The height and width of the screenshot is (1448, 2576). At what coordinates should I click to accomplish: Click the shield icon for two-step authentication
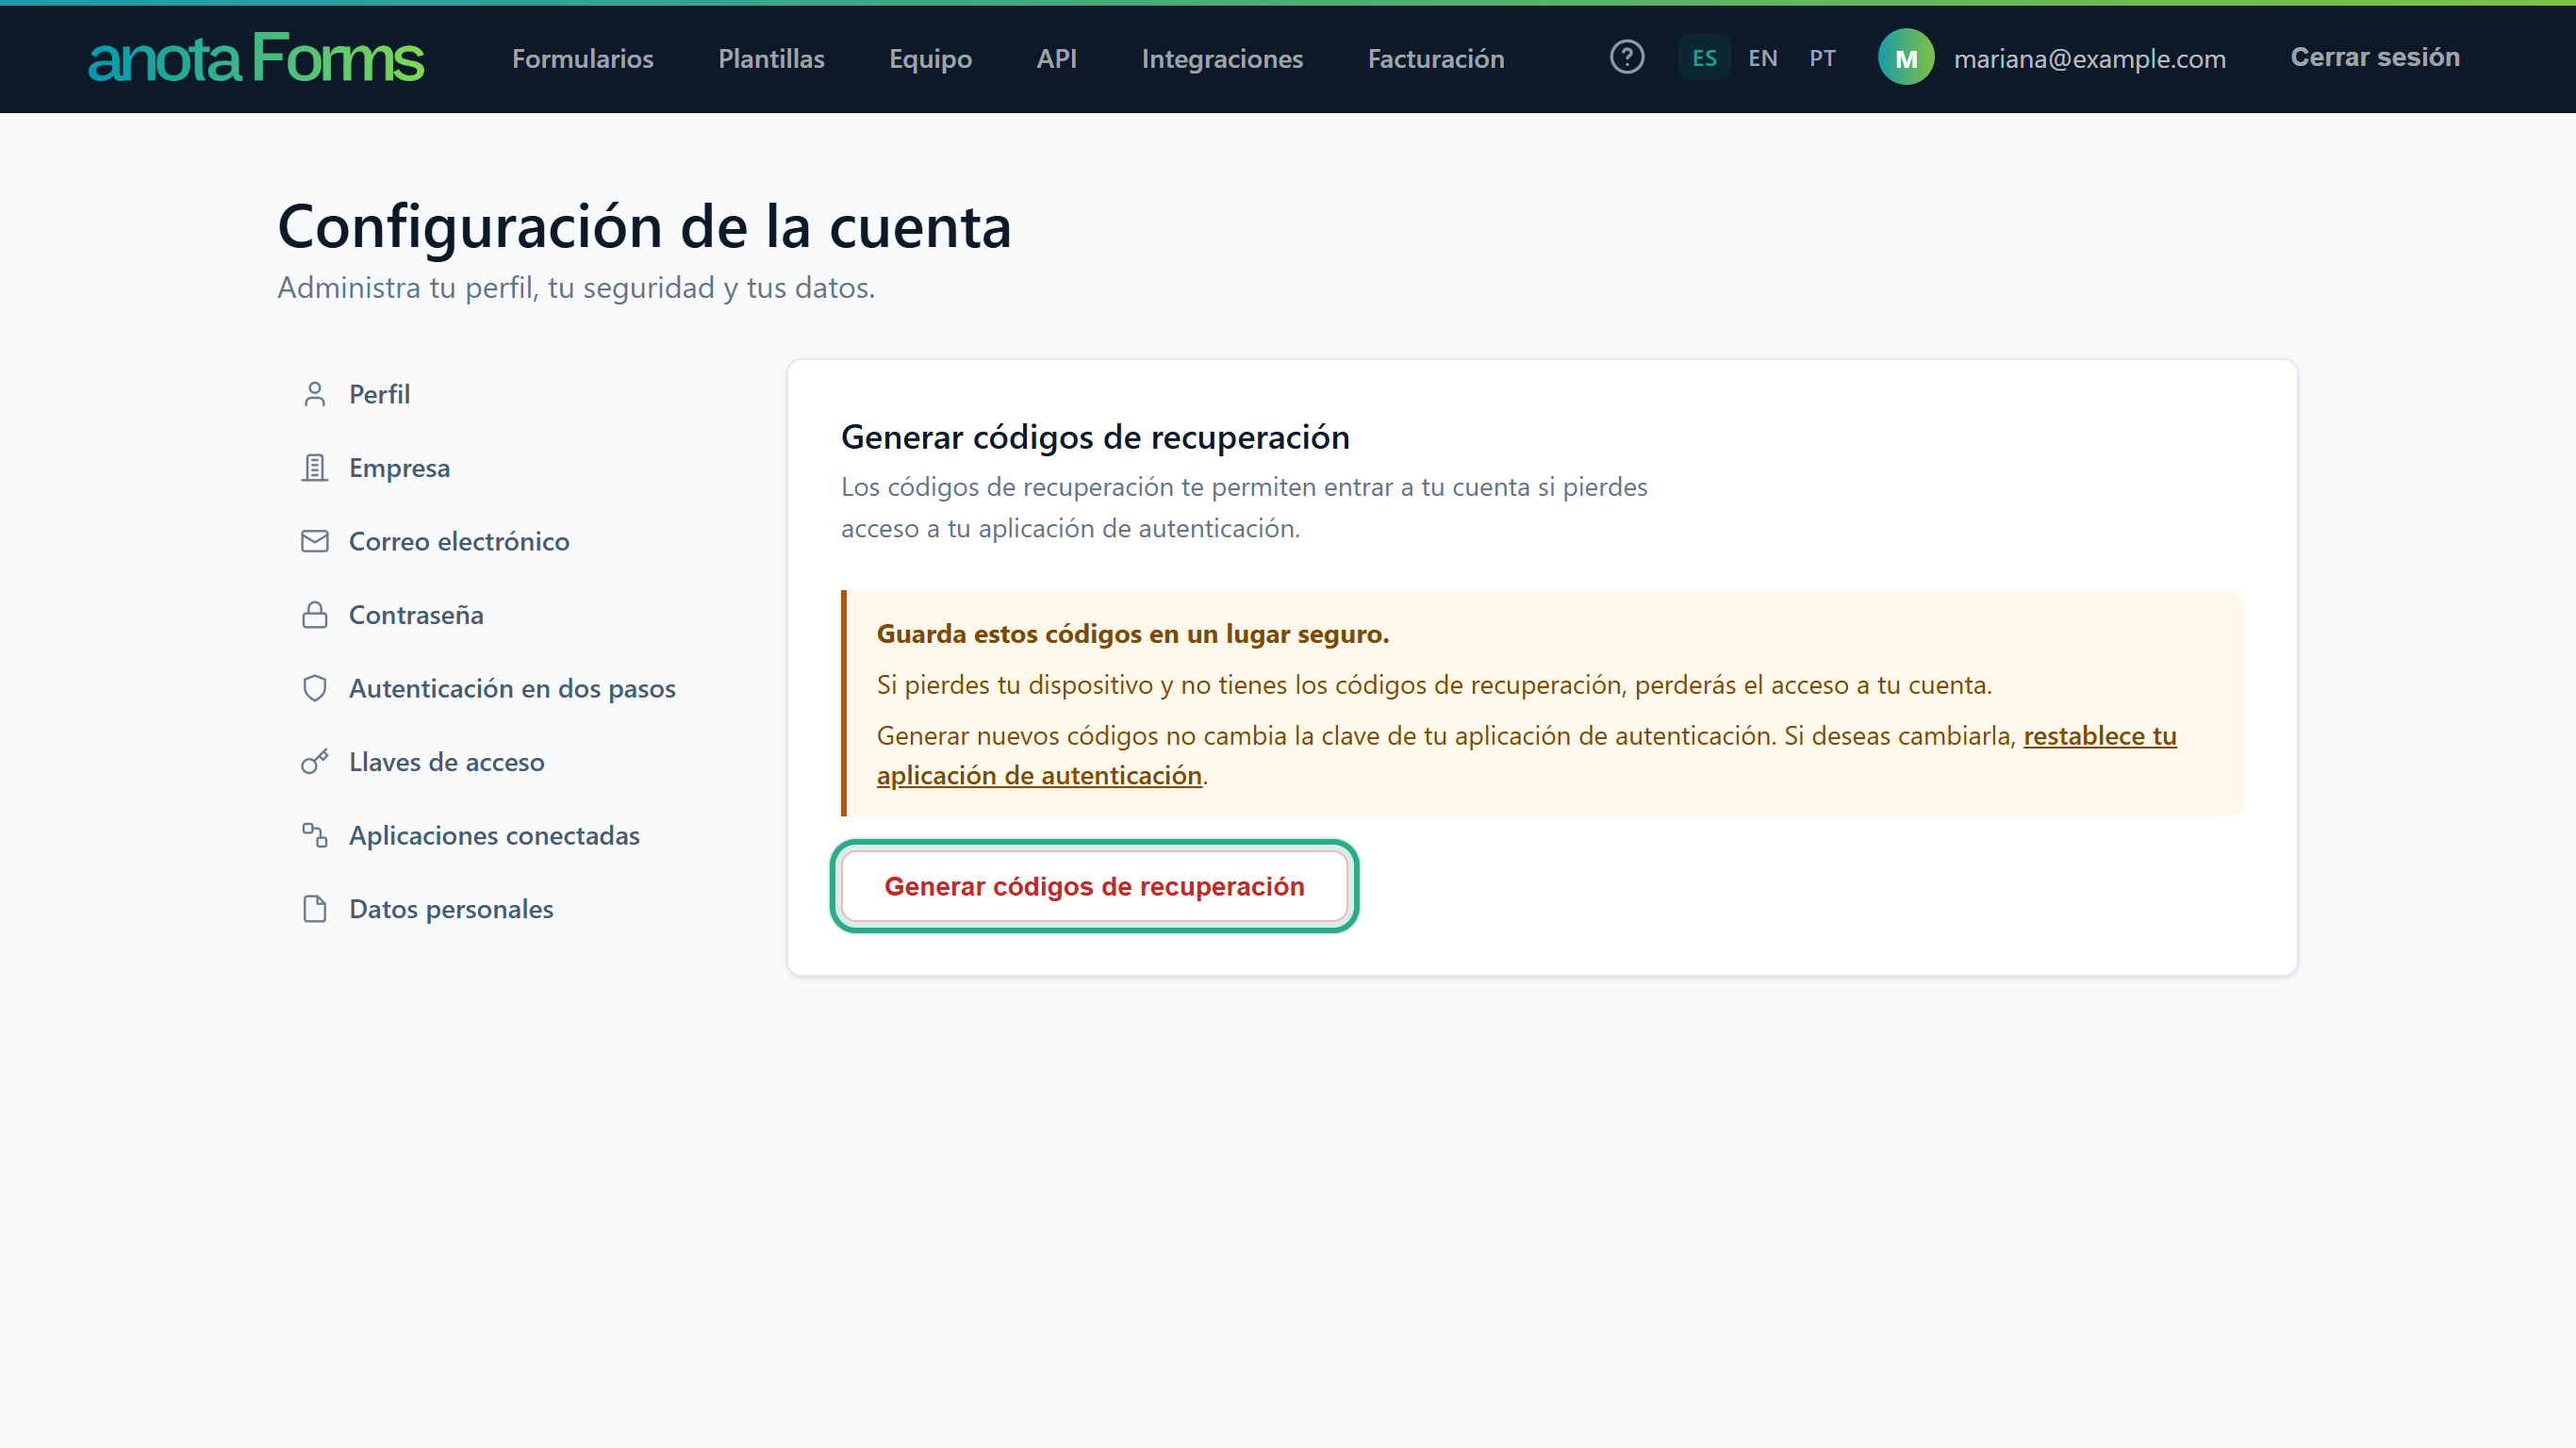click(315, 688)
